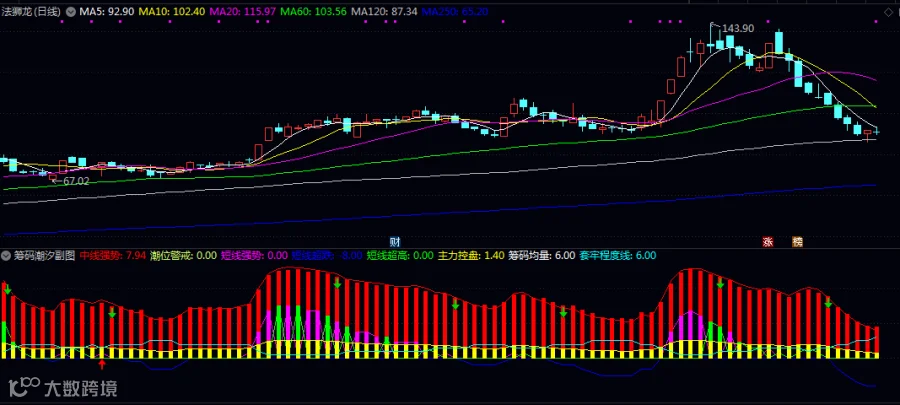Click the blue MA250 value label
Image resolution: width=900 pixels, height=405 pixels.
[x=454, y=11]
